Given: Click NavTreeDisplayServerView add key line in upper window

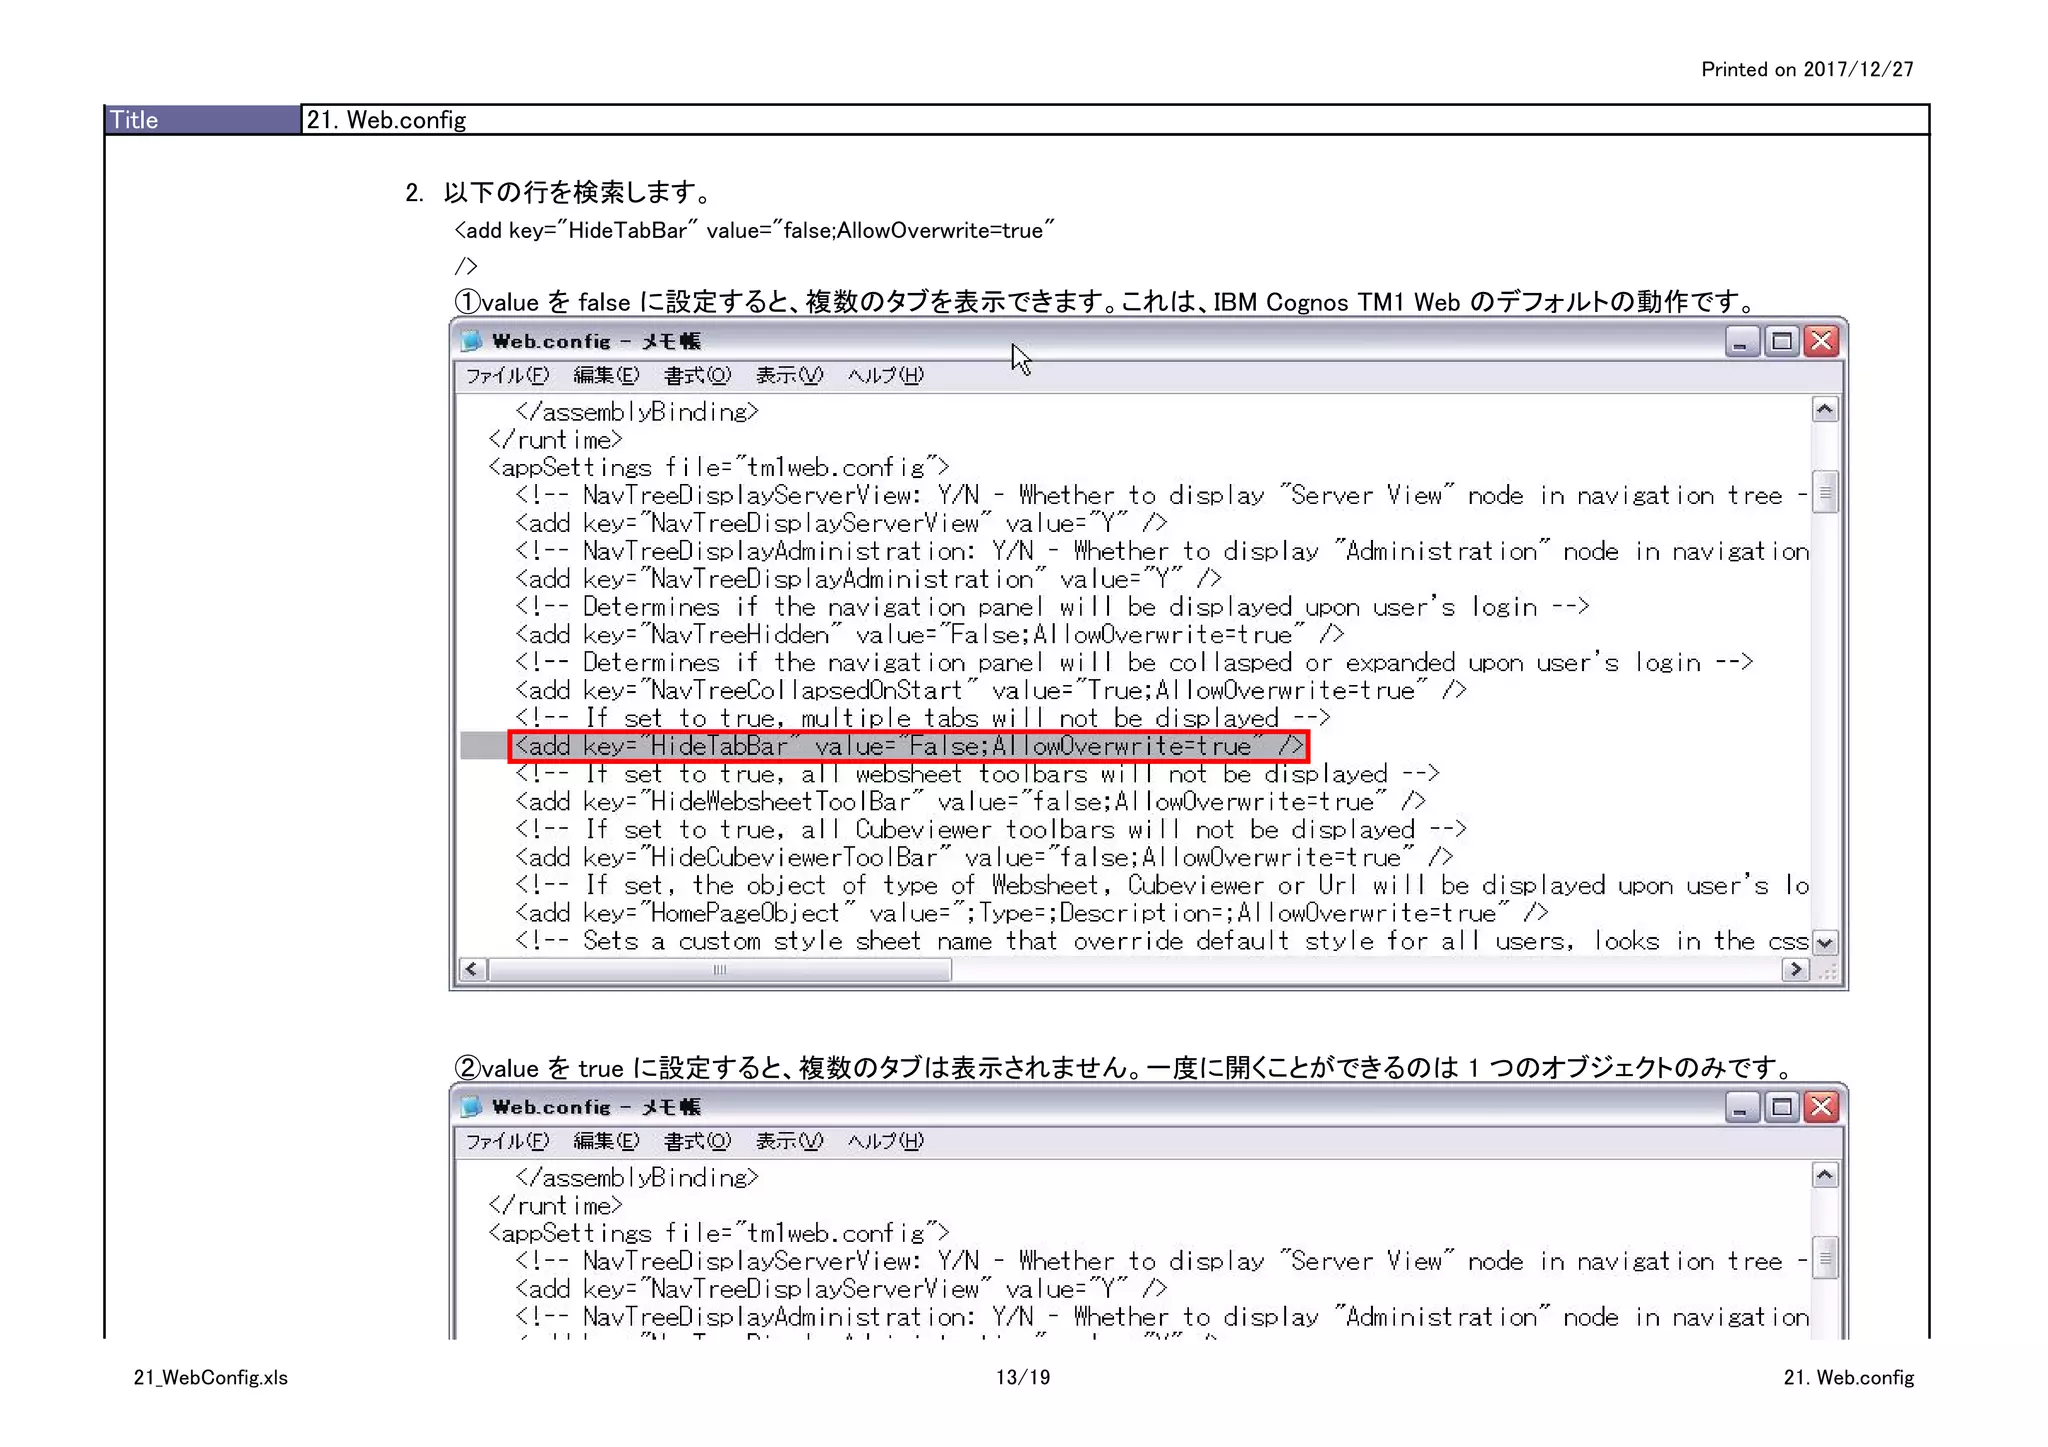Looking at the screenshot, I should [841, 523].
